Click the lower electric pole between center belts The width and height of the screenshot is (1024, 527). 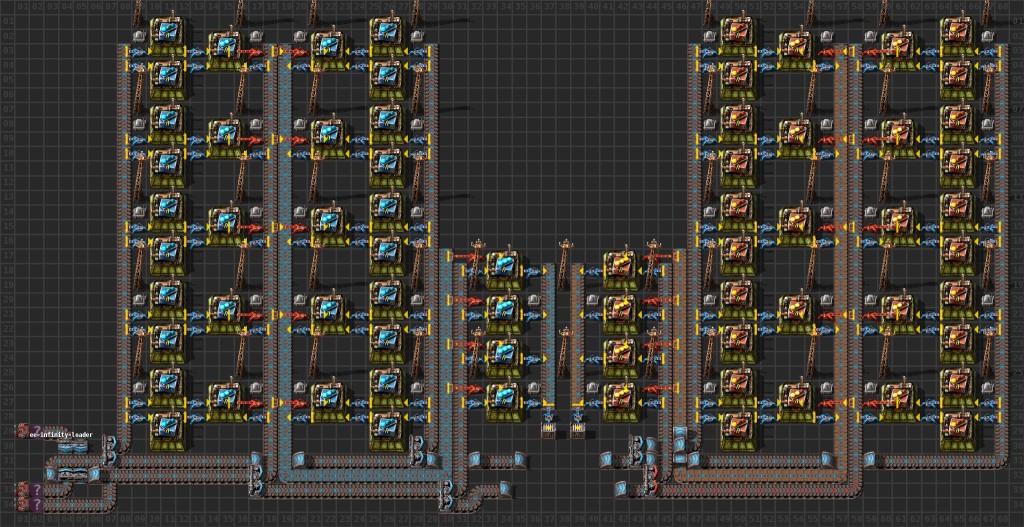[x=563, y=353]
